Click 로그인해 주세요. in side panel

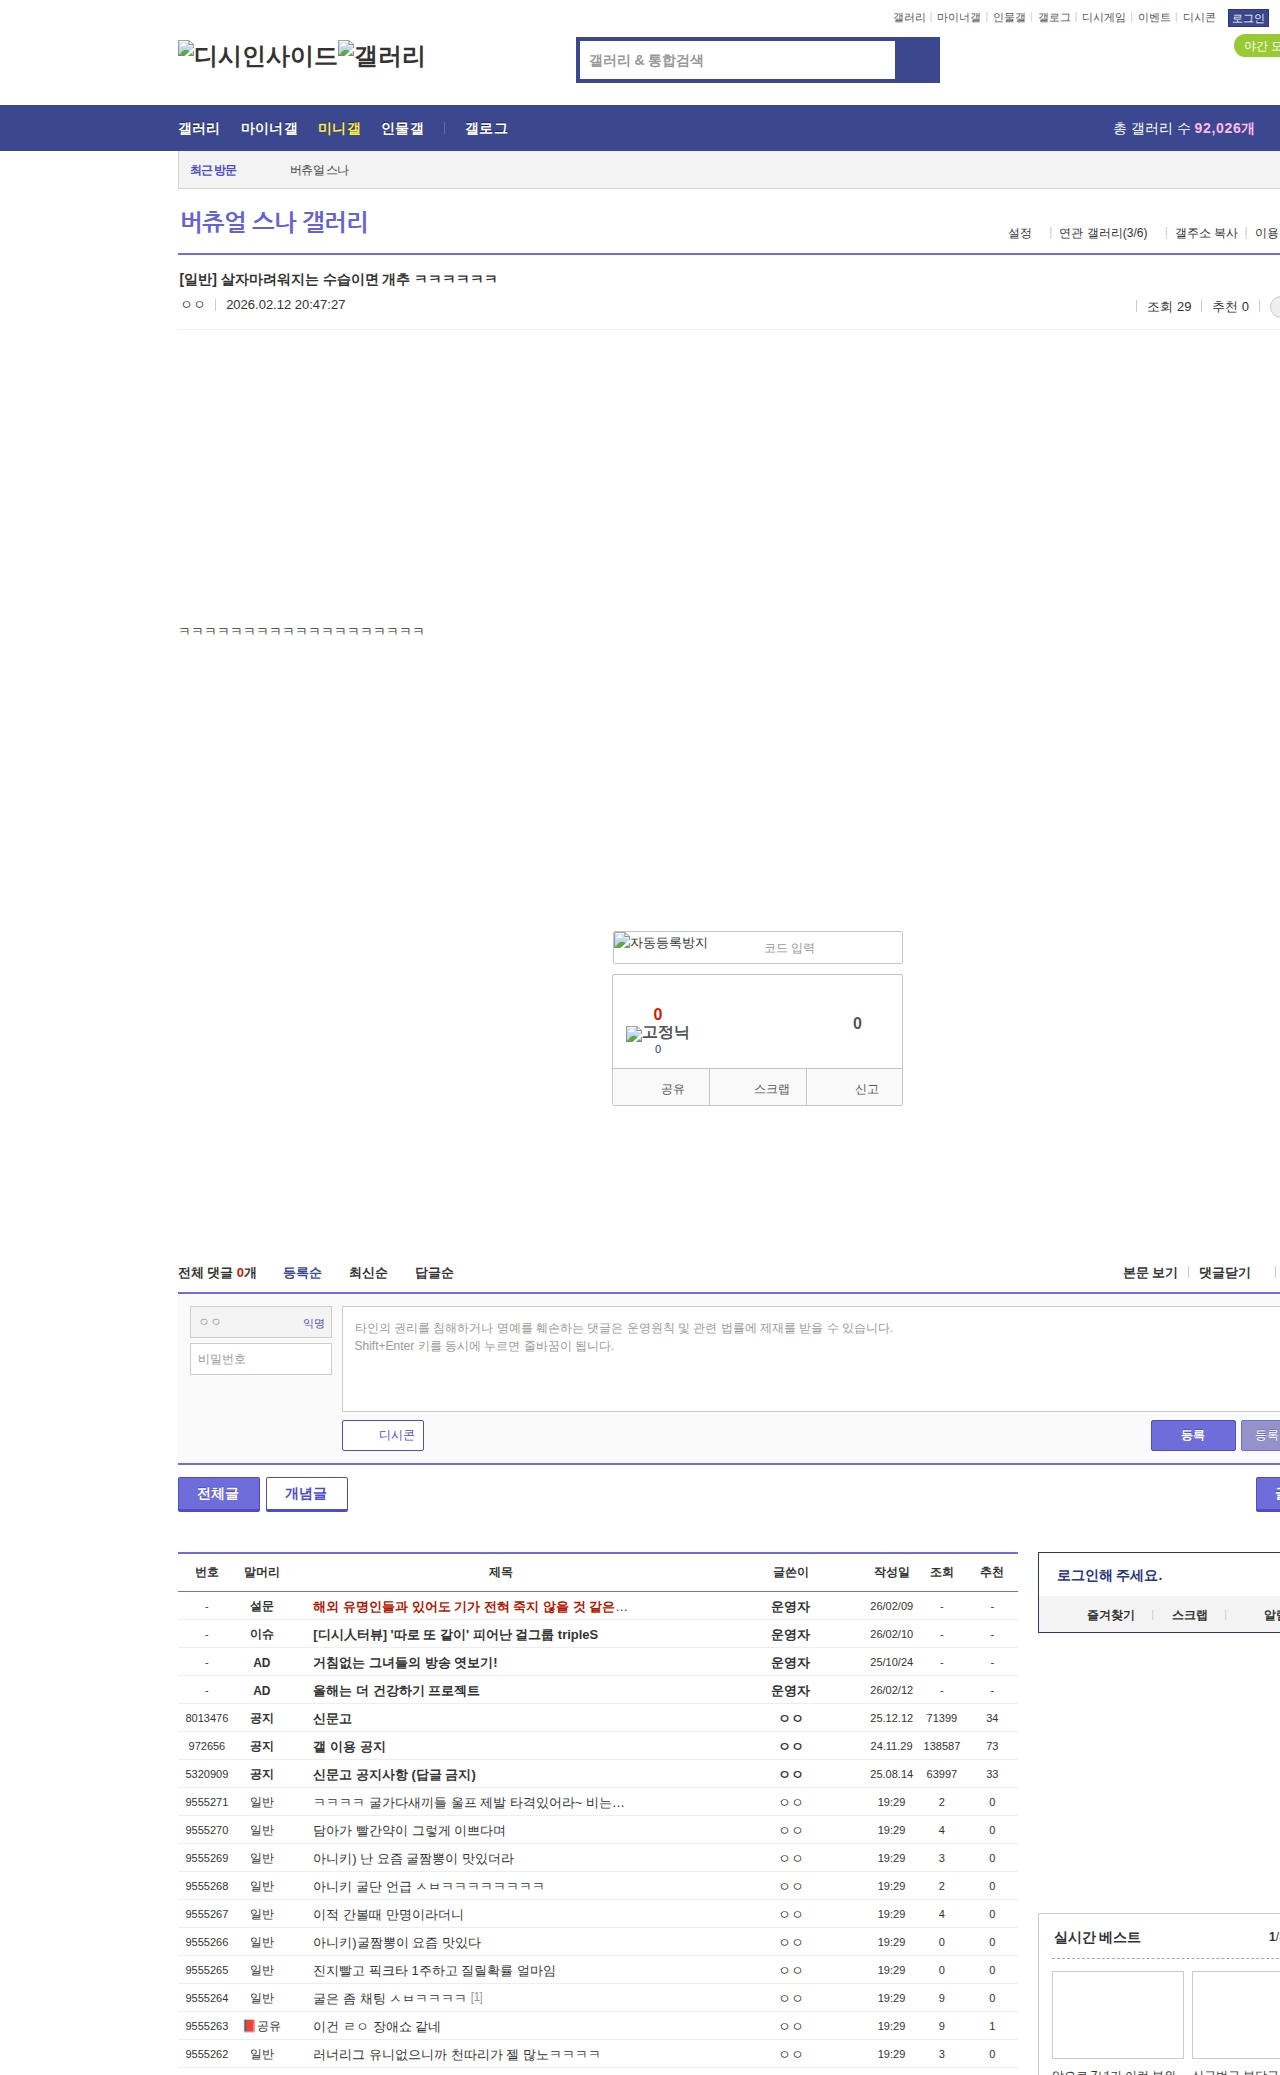coord(1109,1575)
